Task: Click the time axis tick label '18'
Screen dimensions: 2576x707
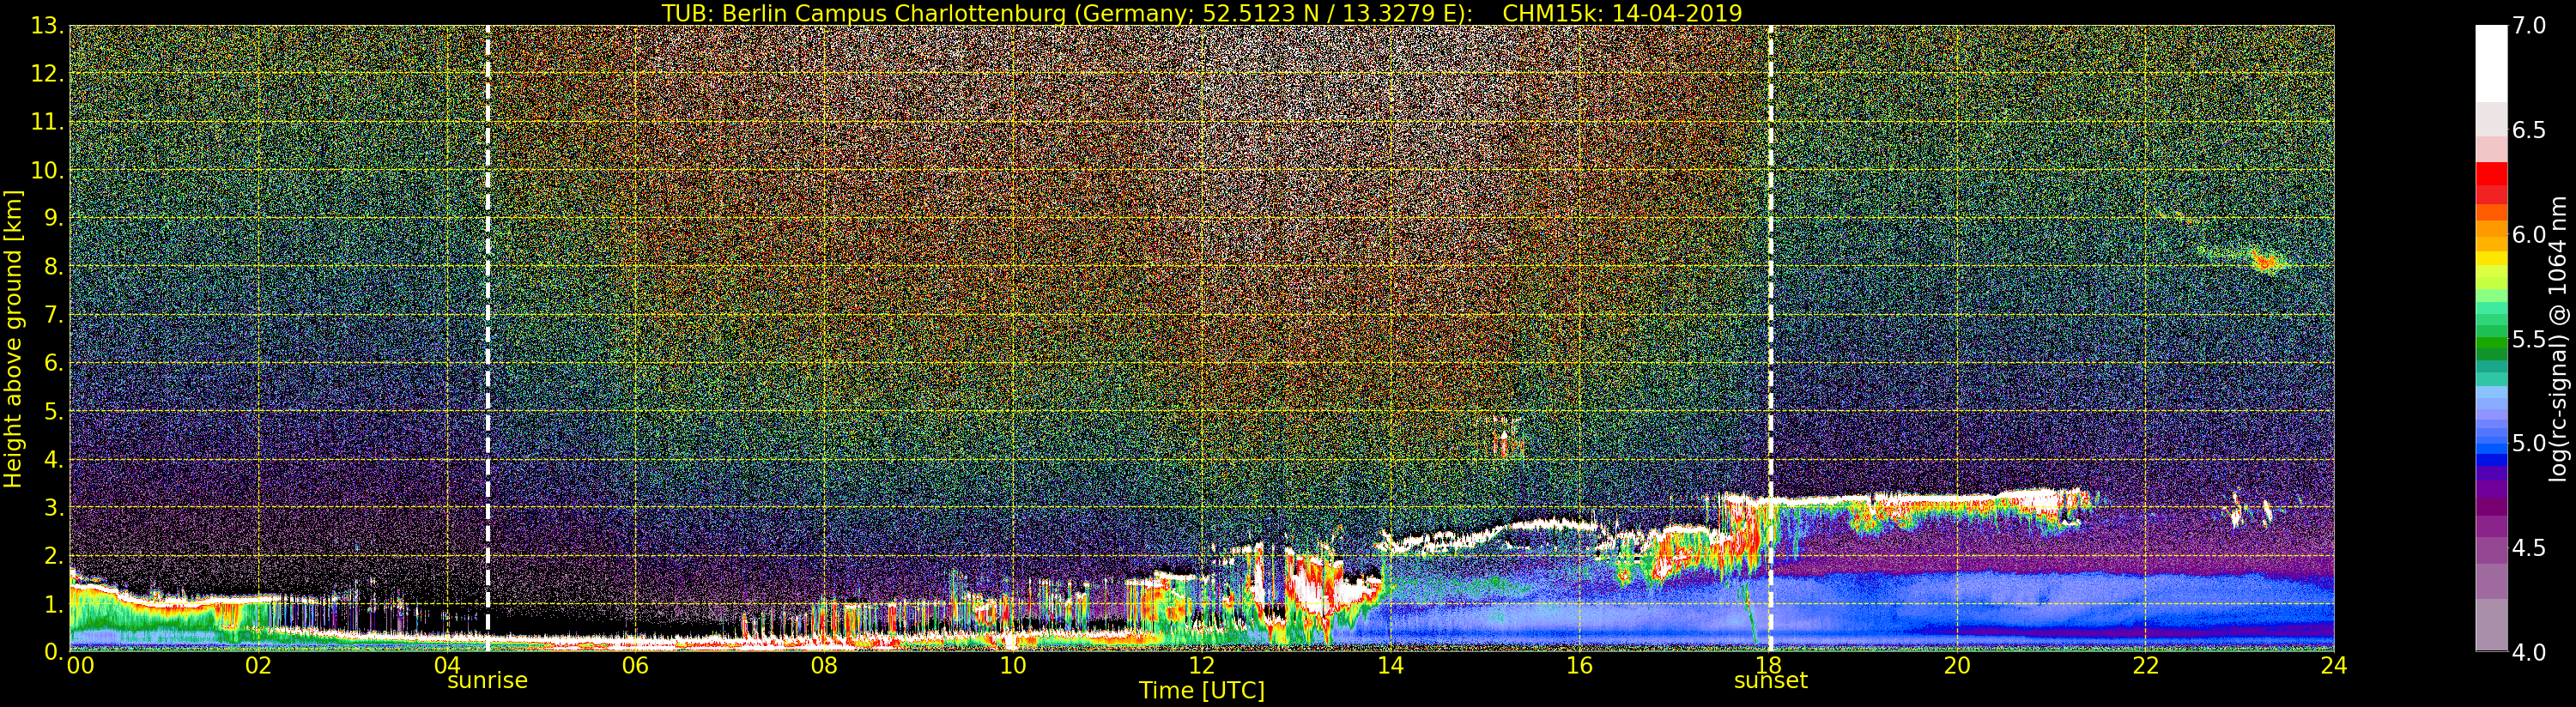Action: click(x=1768, y=666)
